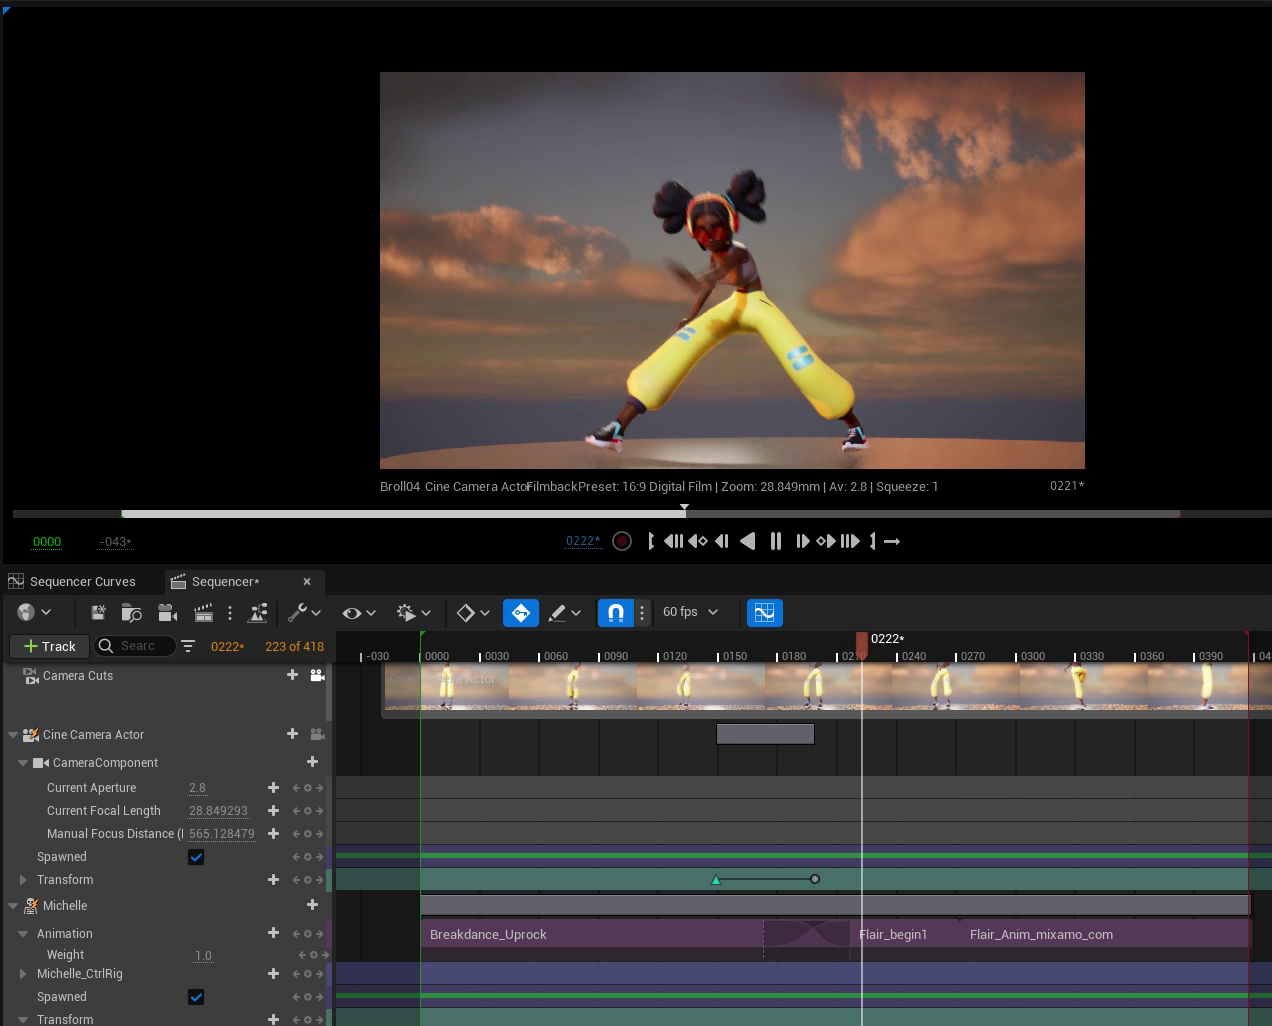Uncheck Spawned checkbox under Michelle

click(196, 997)
